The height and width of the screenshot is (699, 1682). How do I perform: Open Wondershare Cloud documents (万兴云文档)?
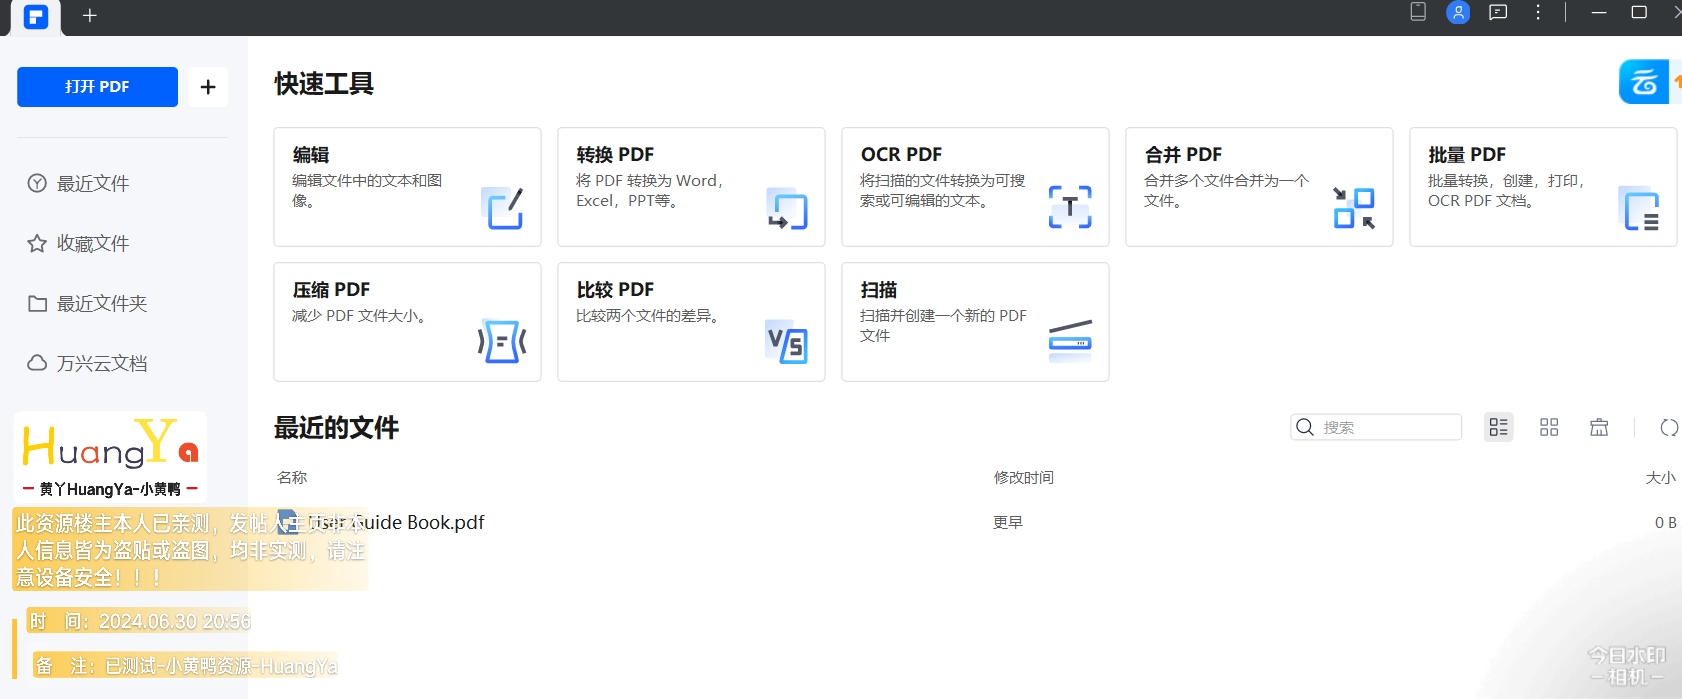101,364
